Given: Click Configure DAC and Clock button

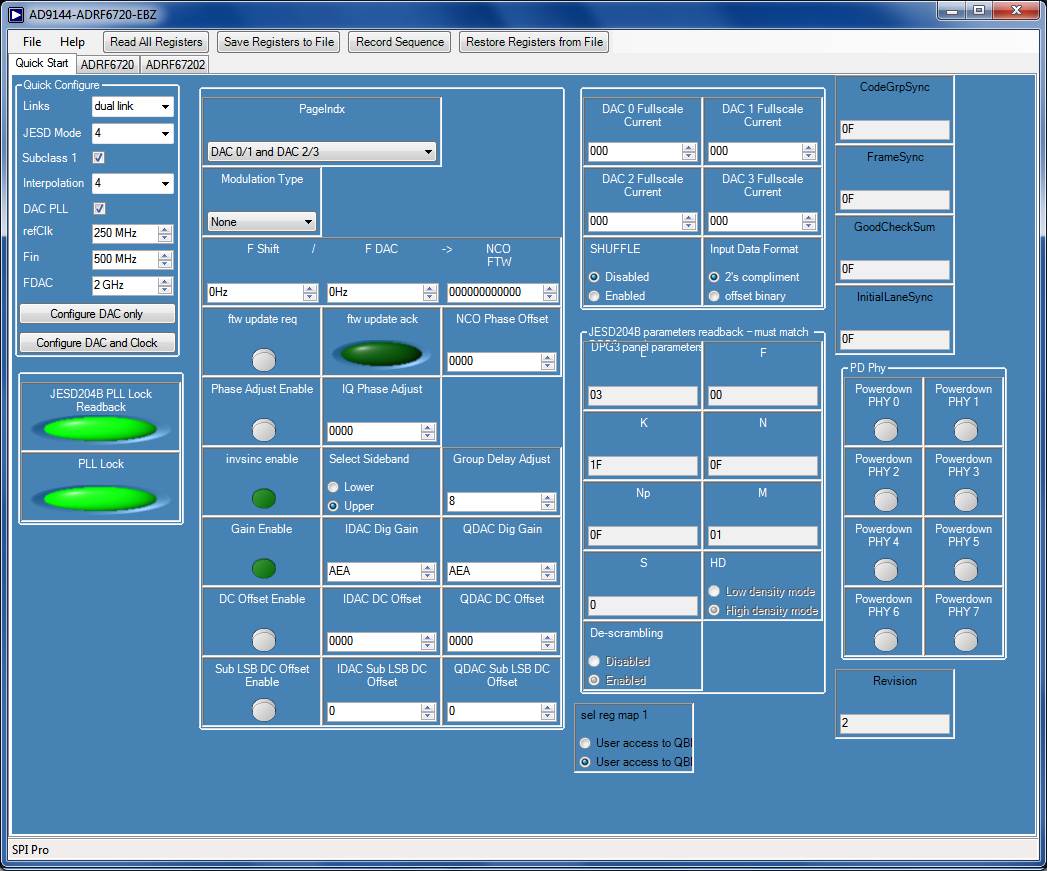Looking at the screenshot, I should 97,342.
